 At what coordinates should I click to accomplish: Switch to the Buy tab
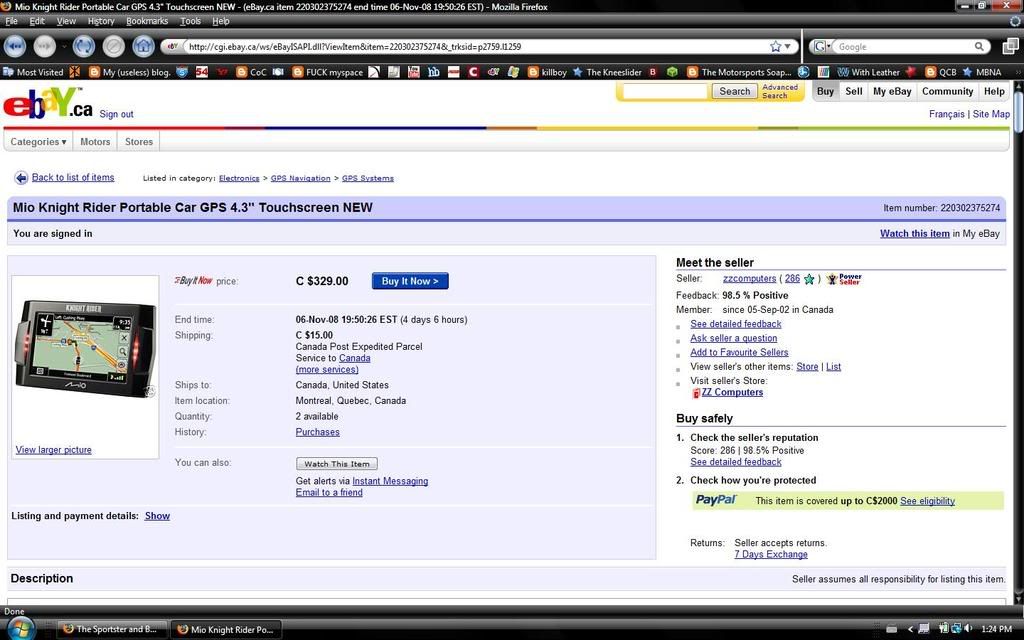point(825,91)
